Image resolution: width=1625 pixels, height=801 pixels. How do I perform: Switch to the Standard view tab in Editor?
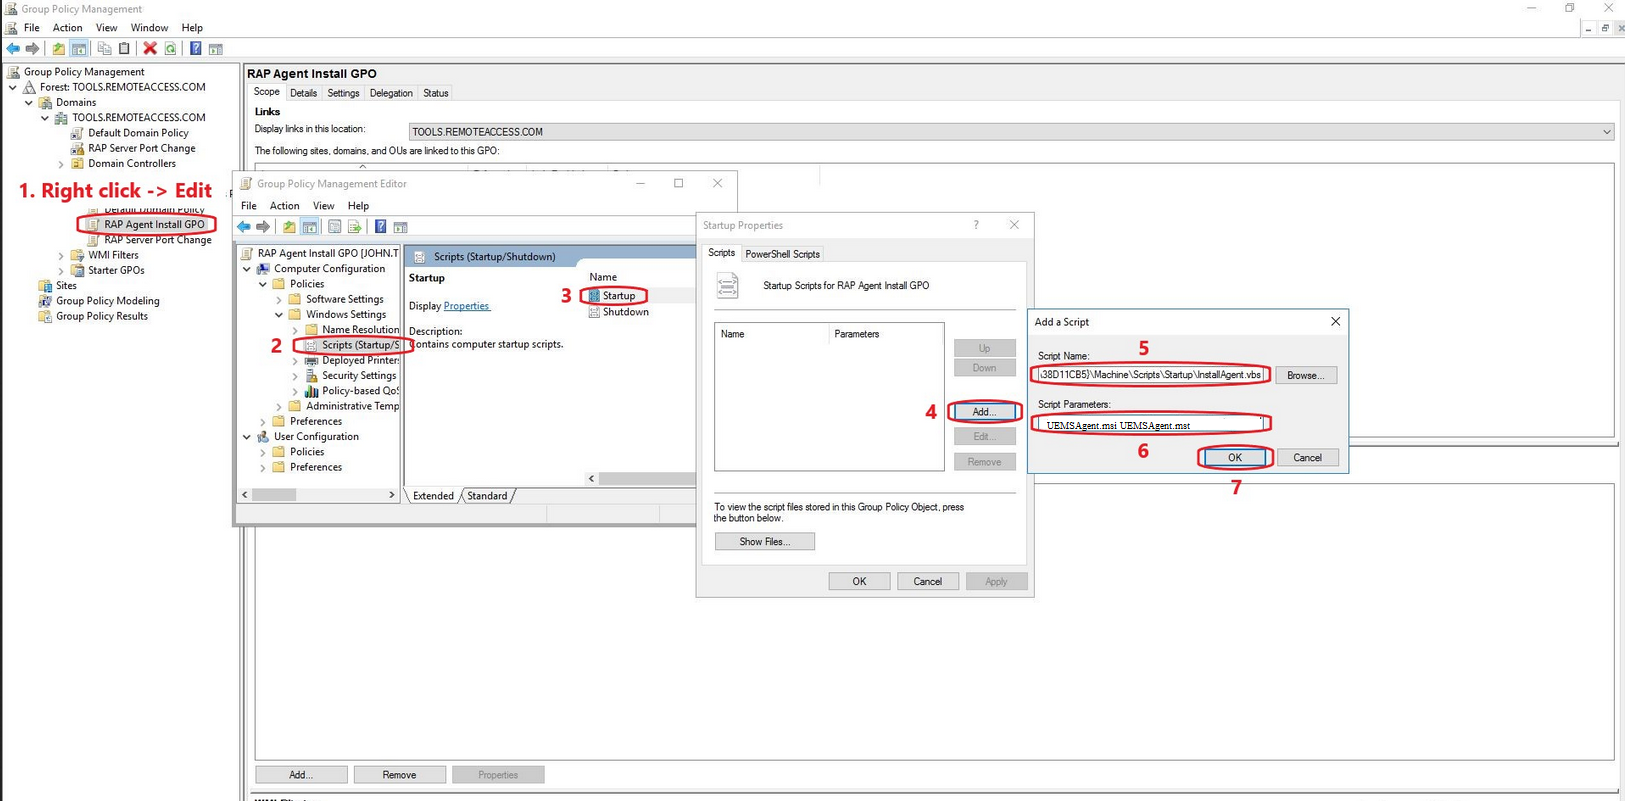[487, 496]
